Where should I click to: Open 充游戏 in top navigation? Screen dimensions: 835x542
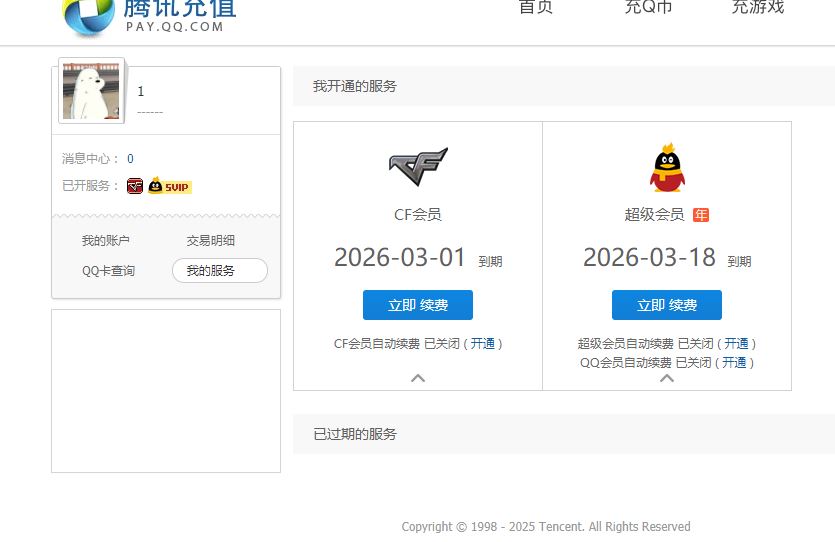point(757,8)
